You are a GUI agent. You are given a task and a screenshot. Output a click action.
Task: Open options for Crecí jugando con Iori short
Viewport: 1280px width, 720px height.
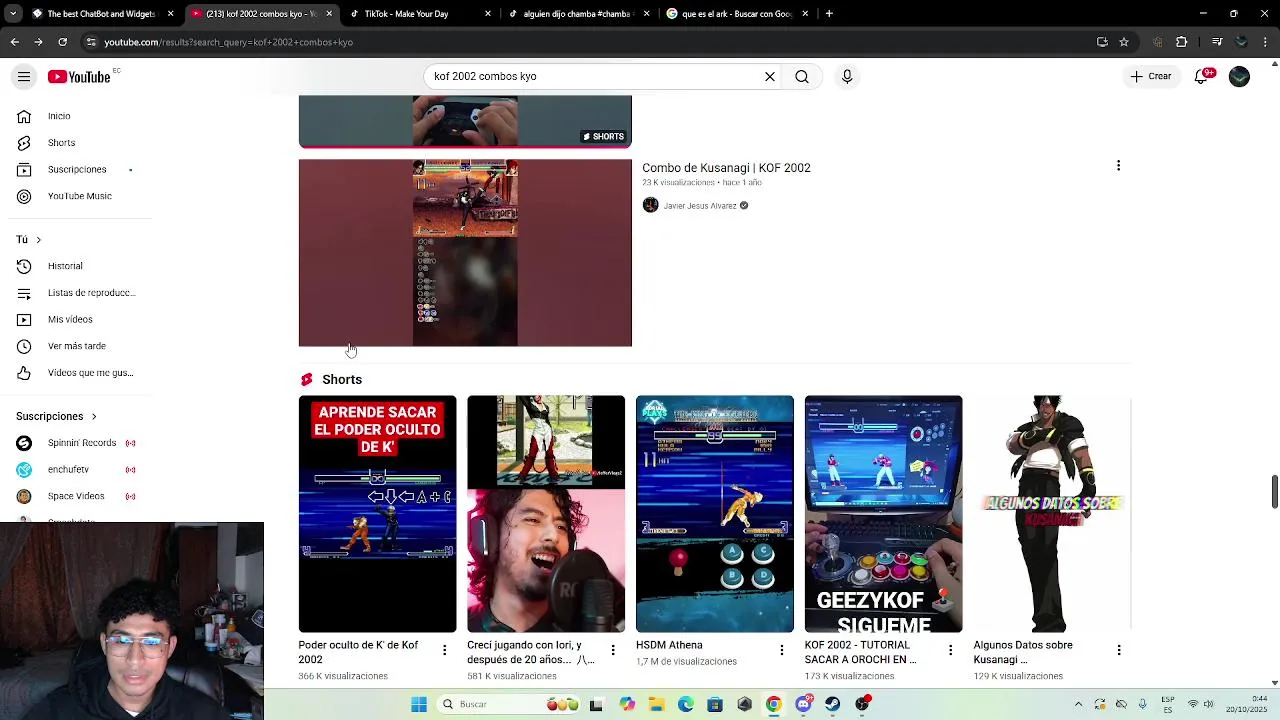pos(613,650)
